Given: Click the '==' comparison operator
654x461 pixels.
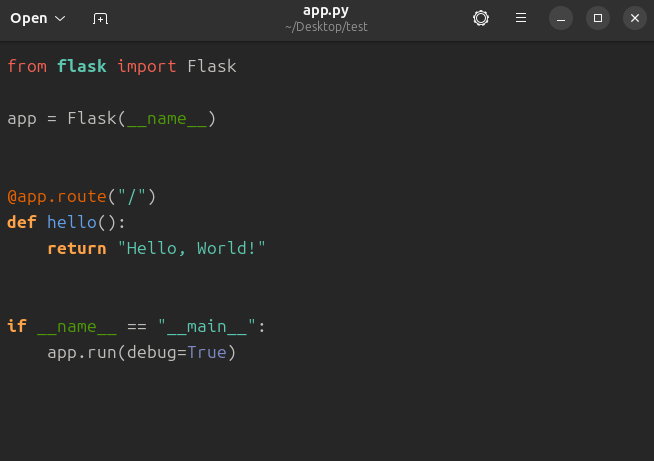Looking at the screenshot, I should pos(137,327).
